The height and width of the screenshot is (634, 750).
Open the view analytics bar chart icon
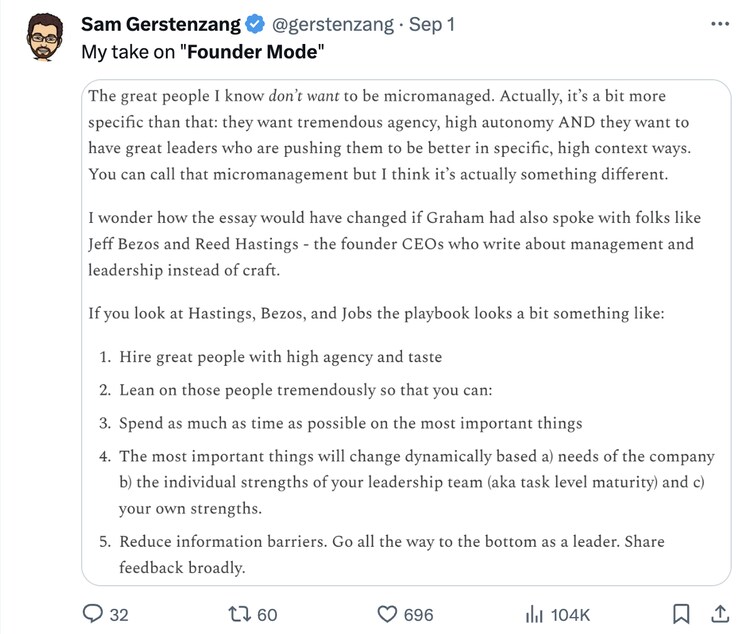[x=535, y=614]
